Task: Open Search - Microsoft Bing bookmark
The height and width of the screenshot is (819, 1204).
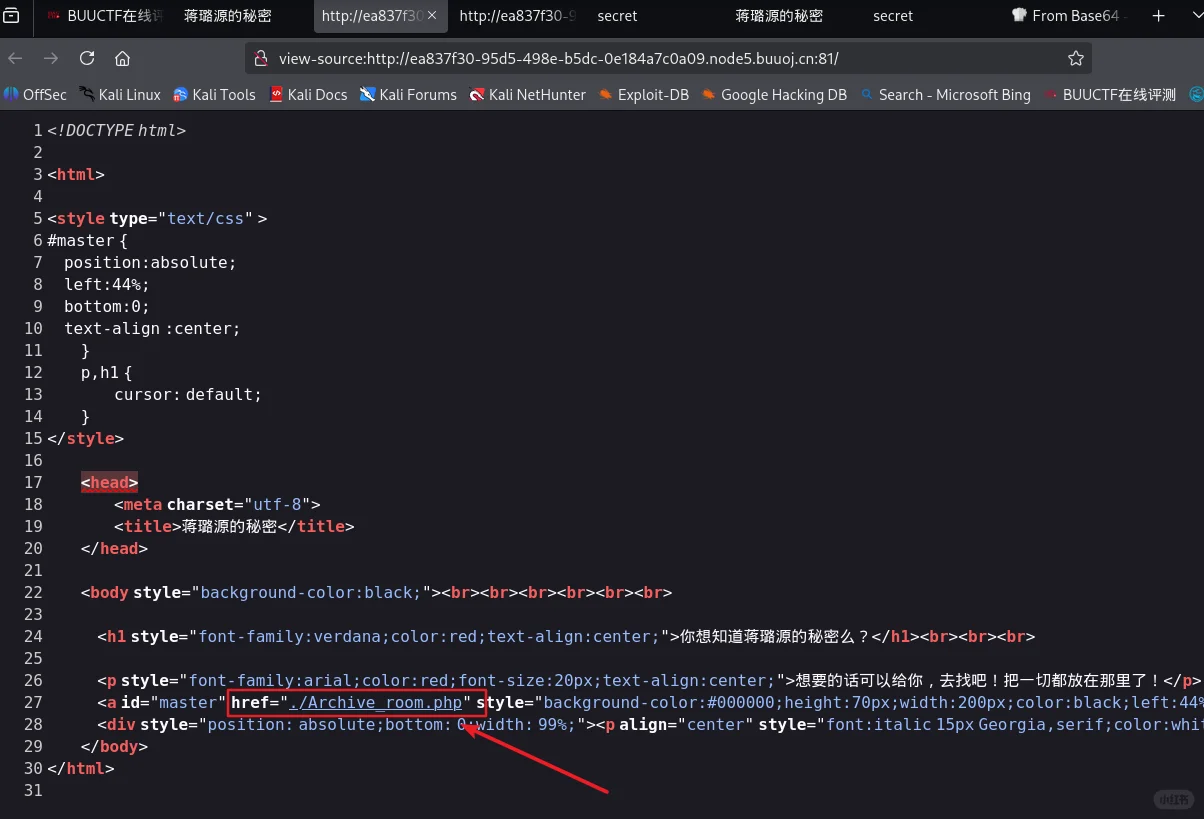Action: click(x=945, y=94)
